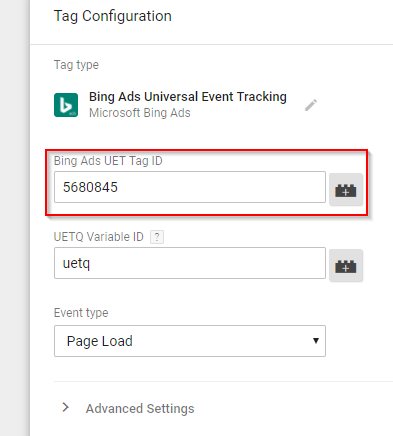This screenshot has width=393, height=436.
Task: Open variable picker beside the uetq field
Action: [346, 266]
